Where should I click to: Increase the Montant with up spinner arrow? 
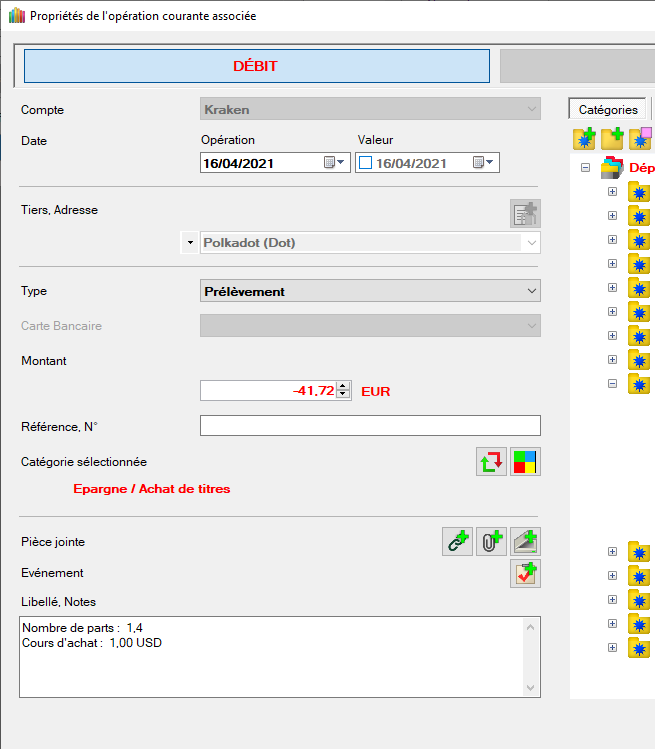tap(343, 386)
